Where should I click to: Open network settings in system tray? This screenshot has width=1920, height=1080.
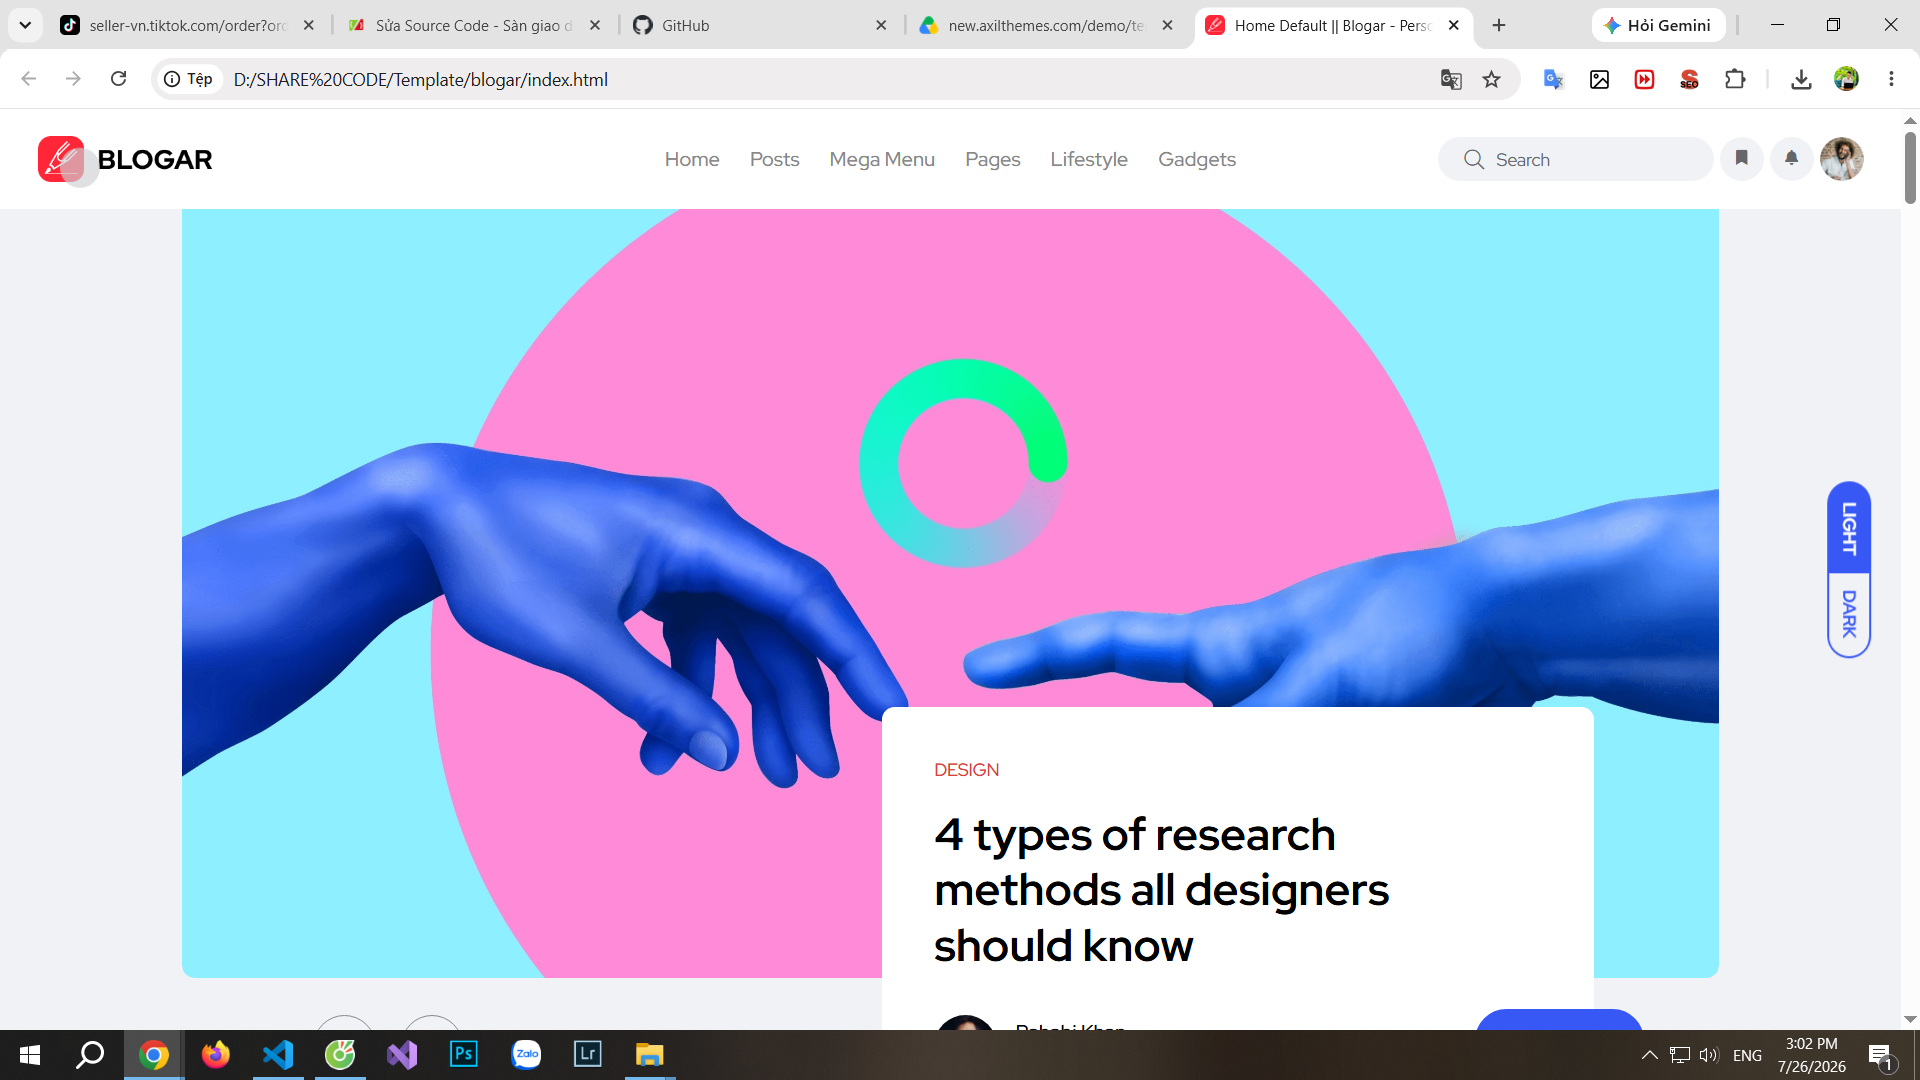(x=1680, y=1055)
